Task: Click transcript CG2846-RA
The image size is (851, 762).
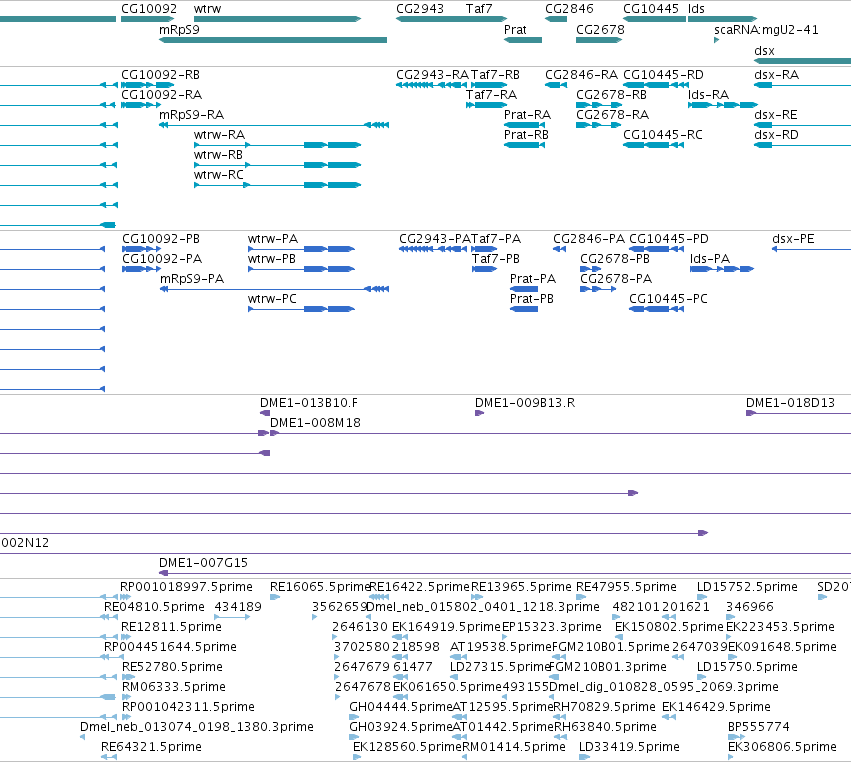Action: pos(556,85)
